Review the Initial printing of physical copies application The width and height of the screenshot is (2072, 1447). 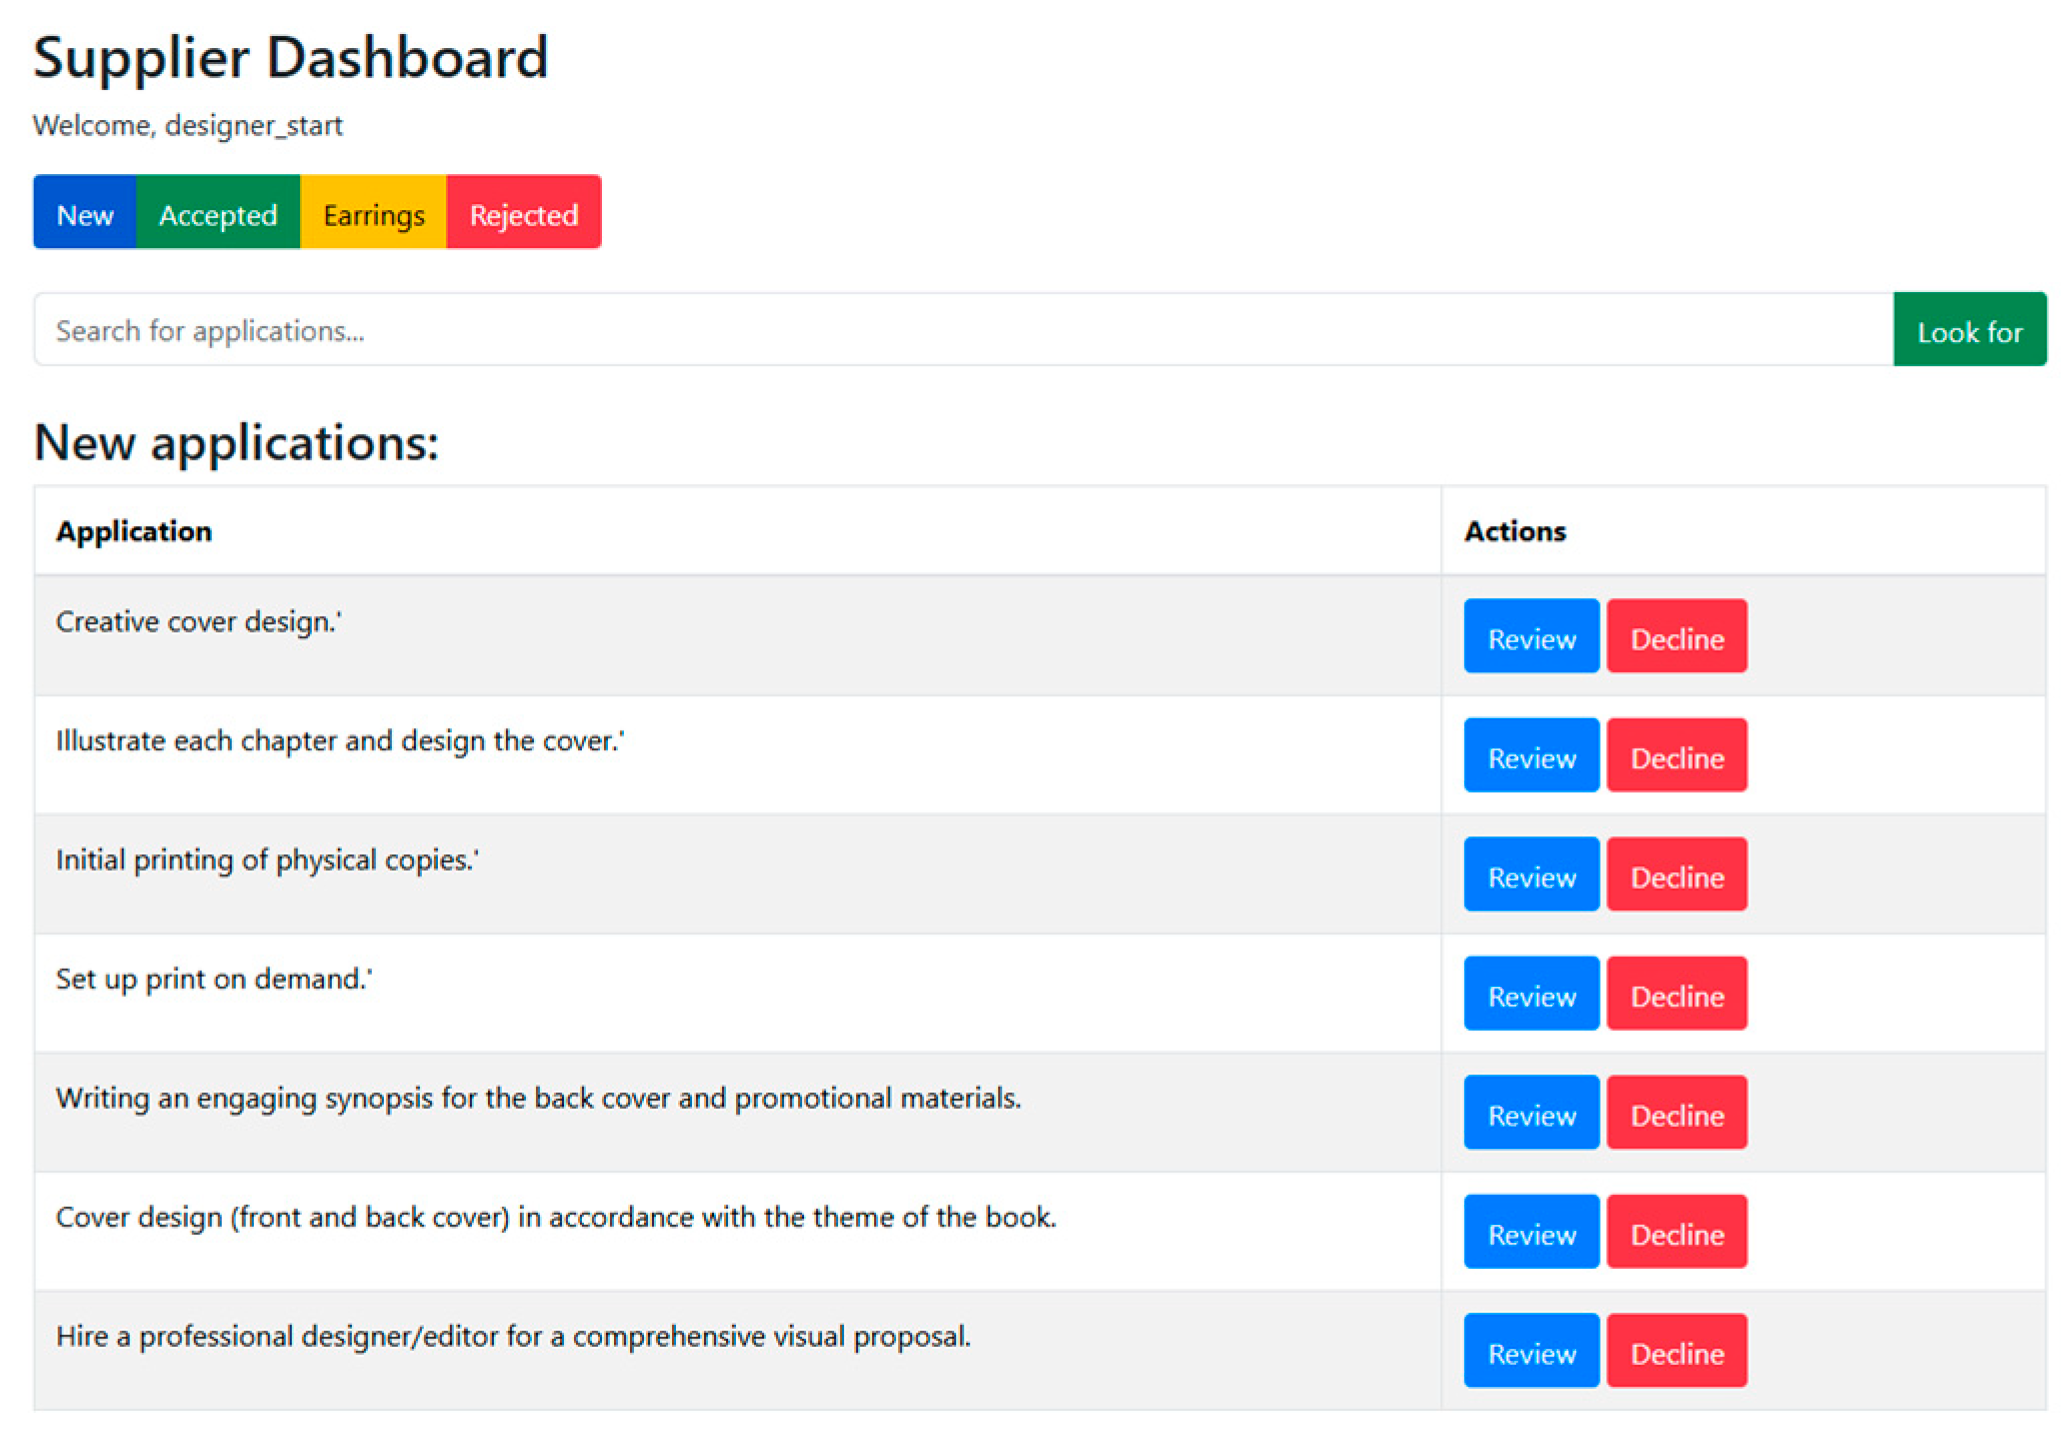click(1530, 875)
